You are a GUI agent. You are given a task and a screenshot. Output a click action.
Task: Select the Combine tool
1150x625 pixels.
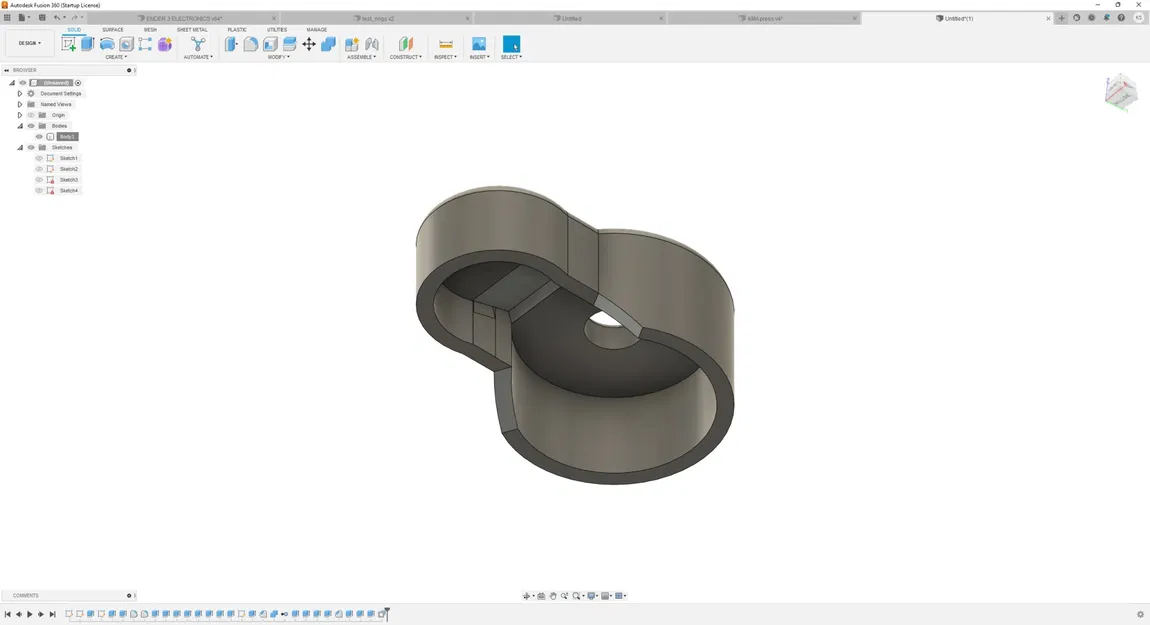point(329,44)
